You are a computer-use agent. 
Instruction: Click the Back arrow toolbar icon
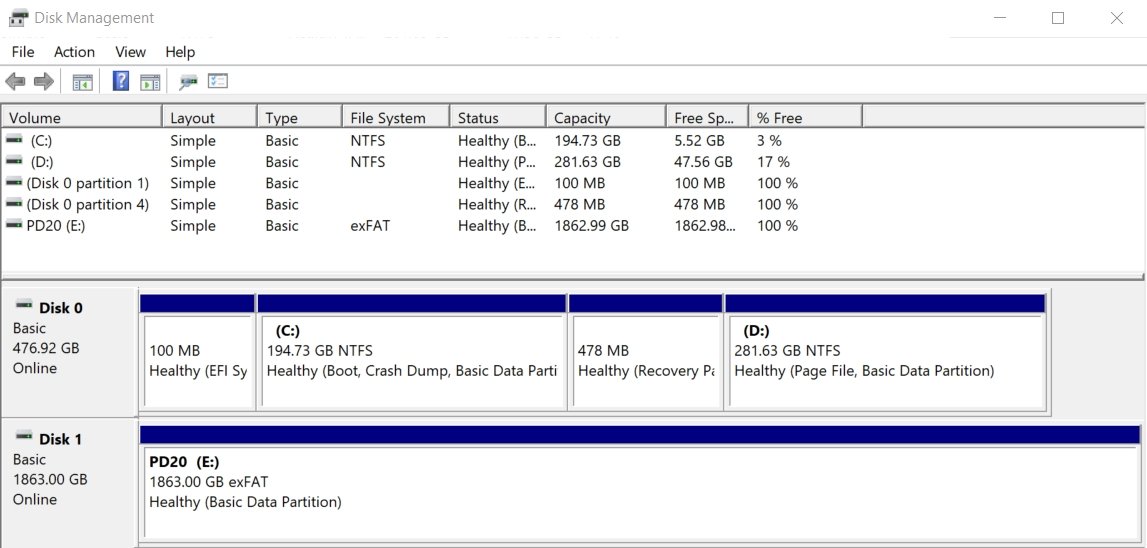pos(15,81)
